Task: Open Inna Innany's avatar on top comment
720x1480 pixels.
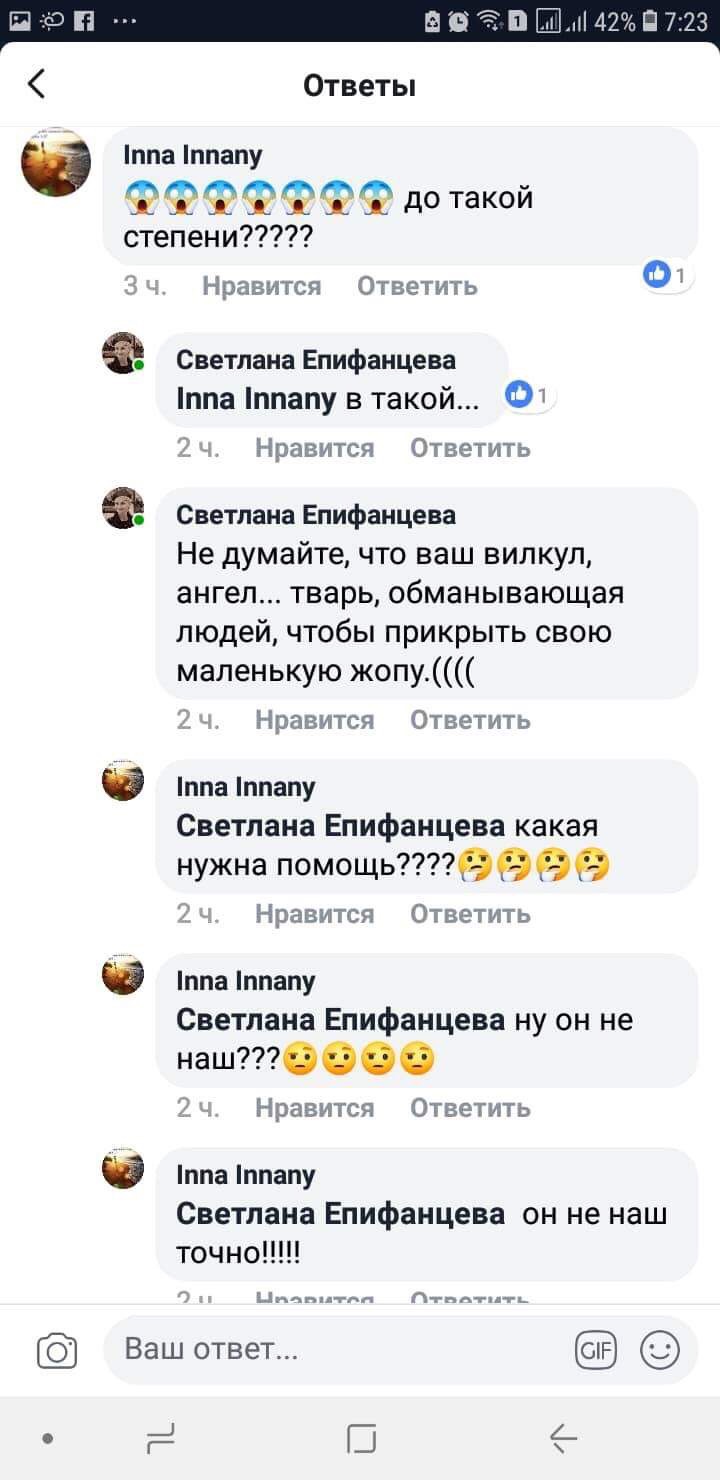Action: (56, 162)
